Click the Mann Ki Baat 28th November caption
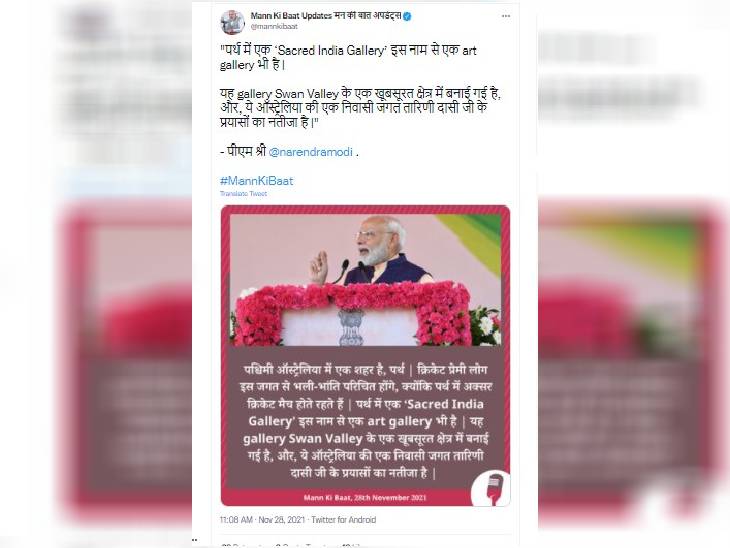This screenshot has width=730, height=548. click(365, 497)
